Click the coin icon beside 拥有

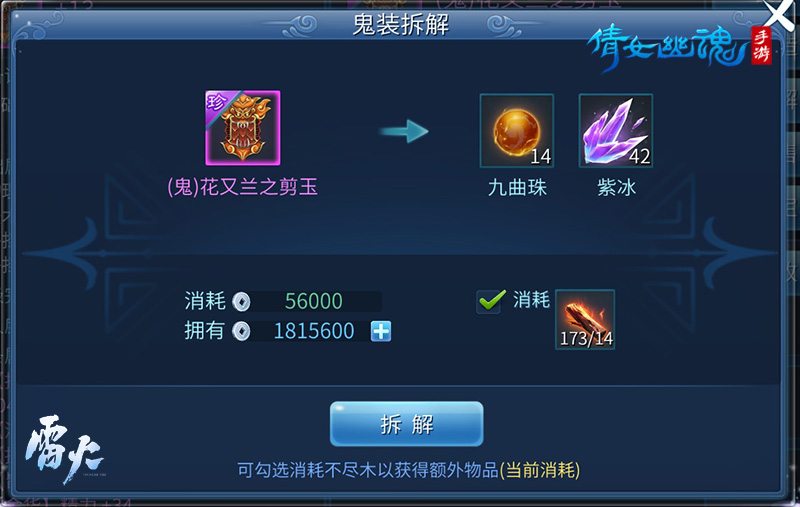click(241, 332)
